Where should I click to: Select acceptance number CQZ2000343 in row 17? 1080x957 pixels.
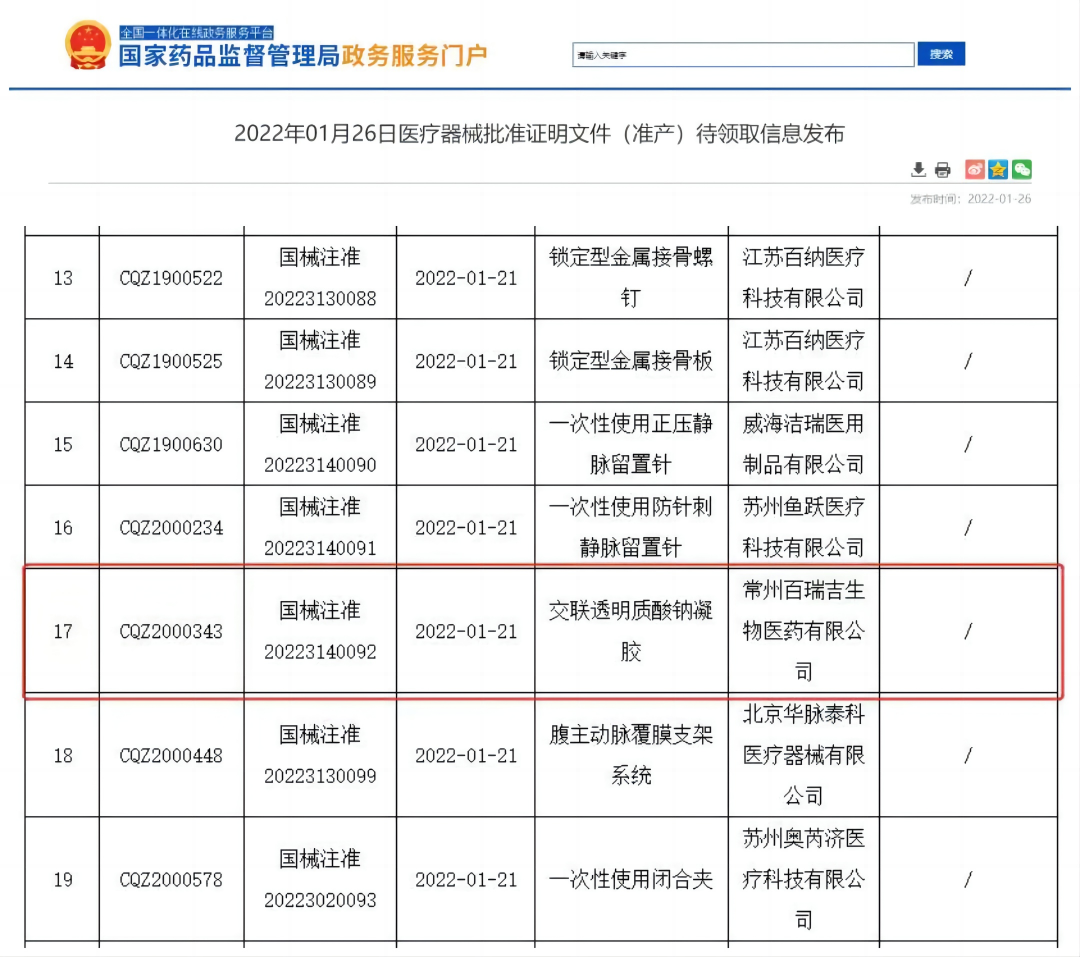coord(171,632)
